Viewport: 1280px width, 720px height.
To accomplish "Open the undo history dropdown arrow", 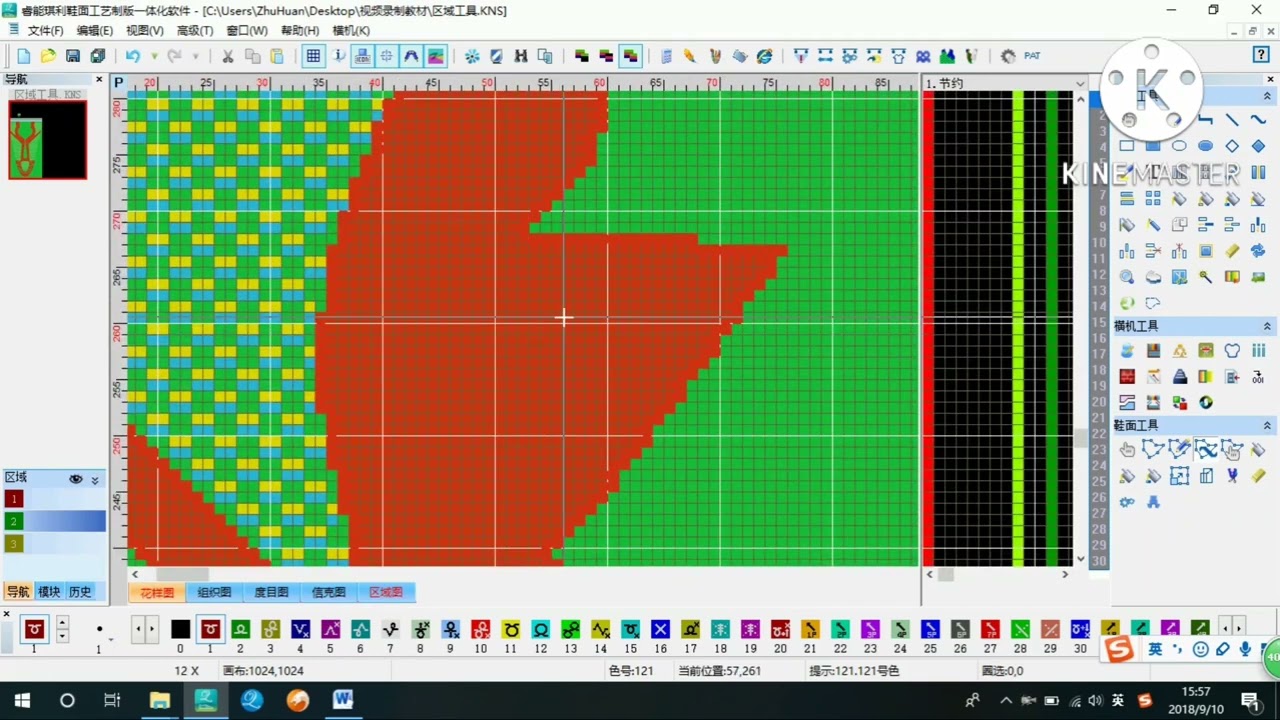I will (154, 56).
